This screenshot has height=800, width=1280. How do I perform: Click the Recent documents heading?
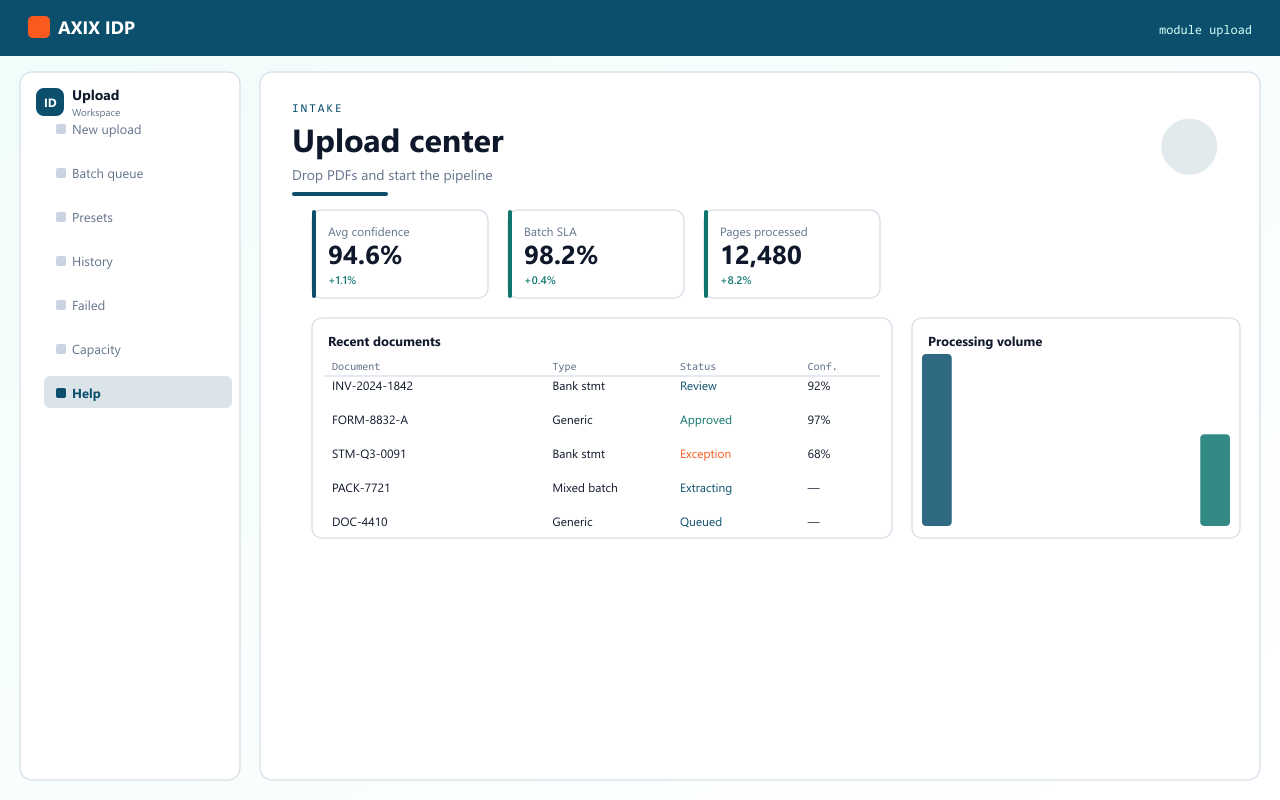384,342
